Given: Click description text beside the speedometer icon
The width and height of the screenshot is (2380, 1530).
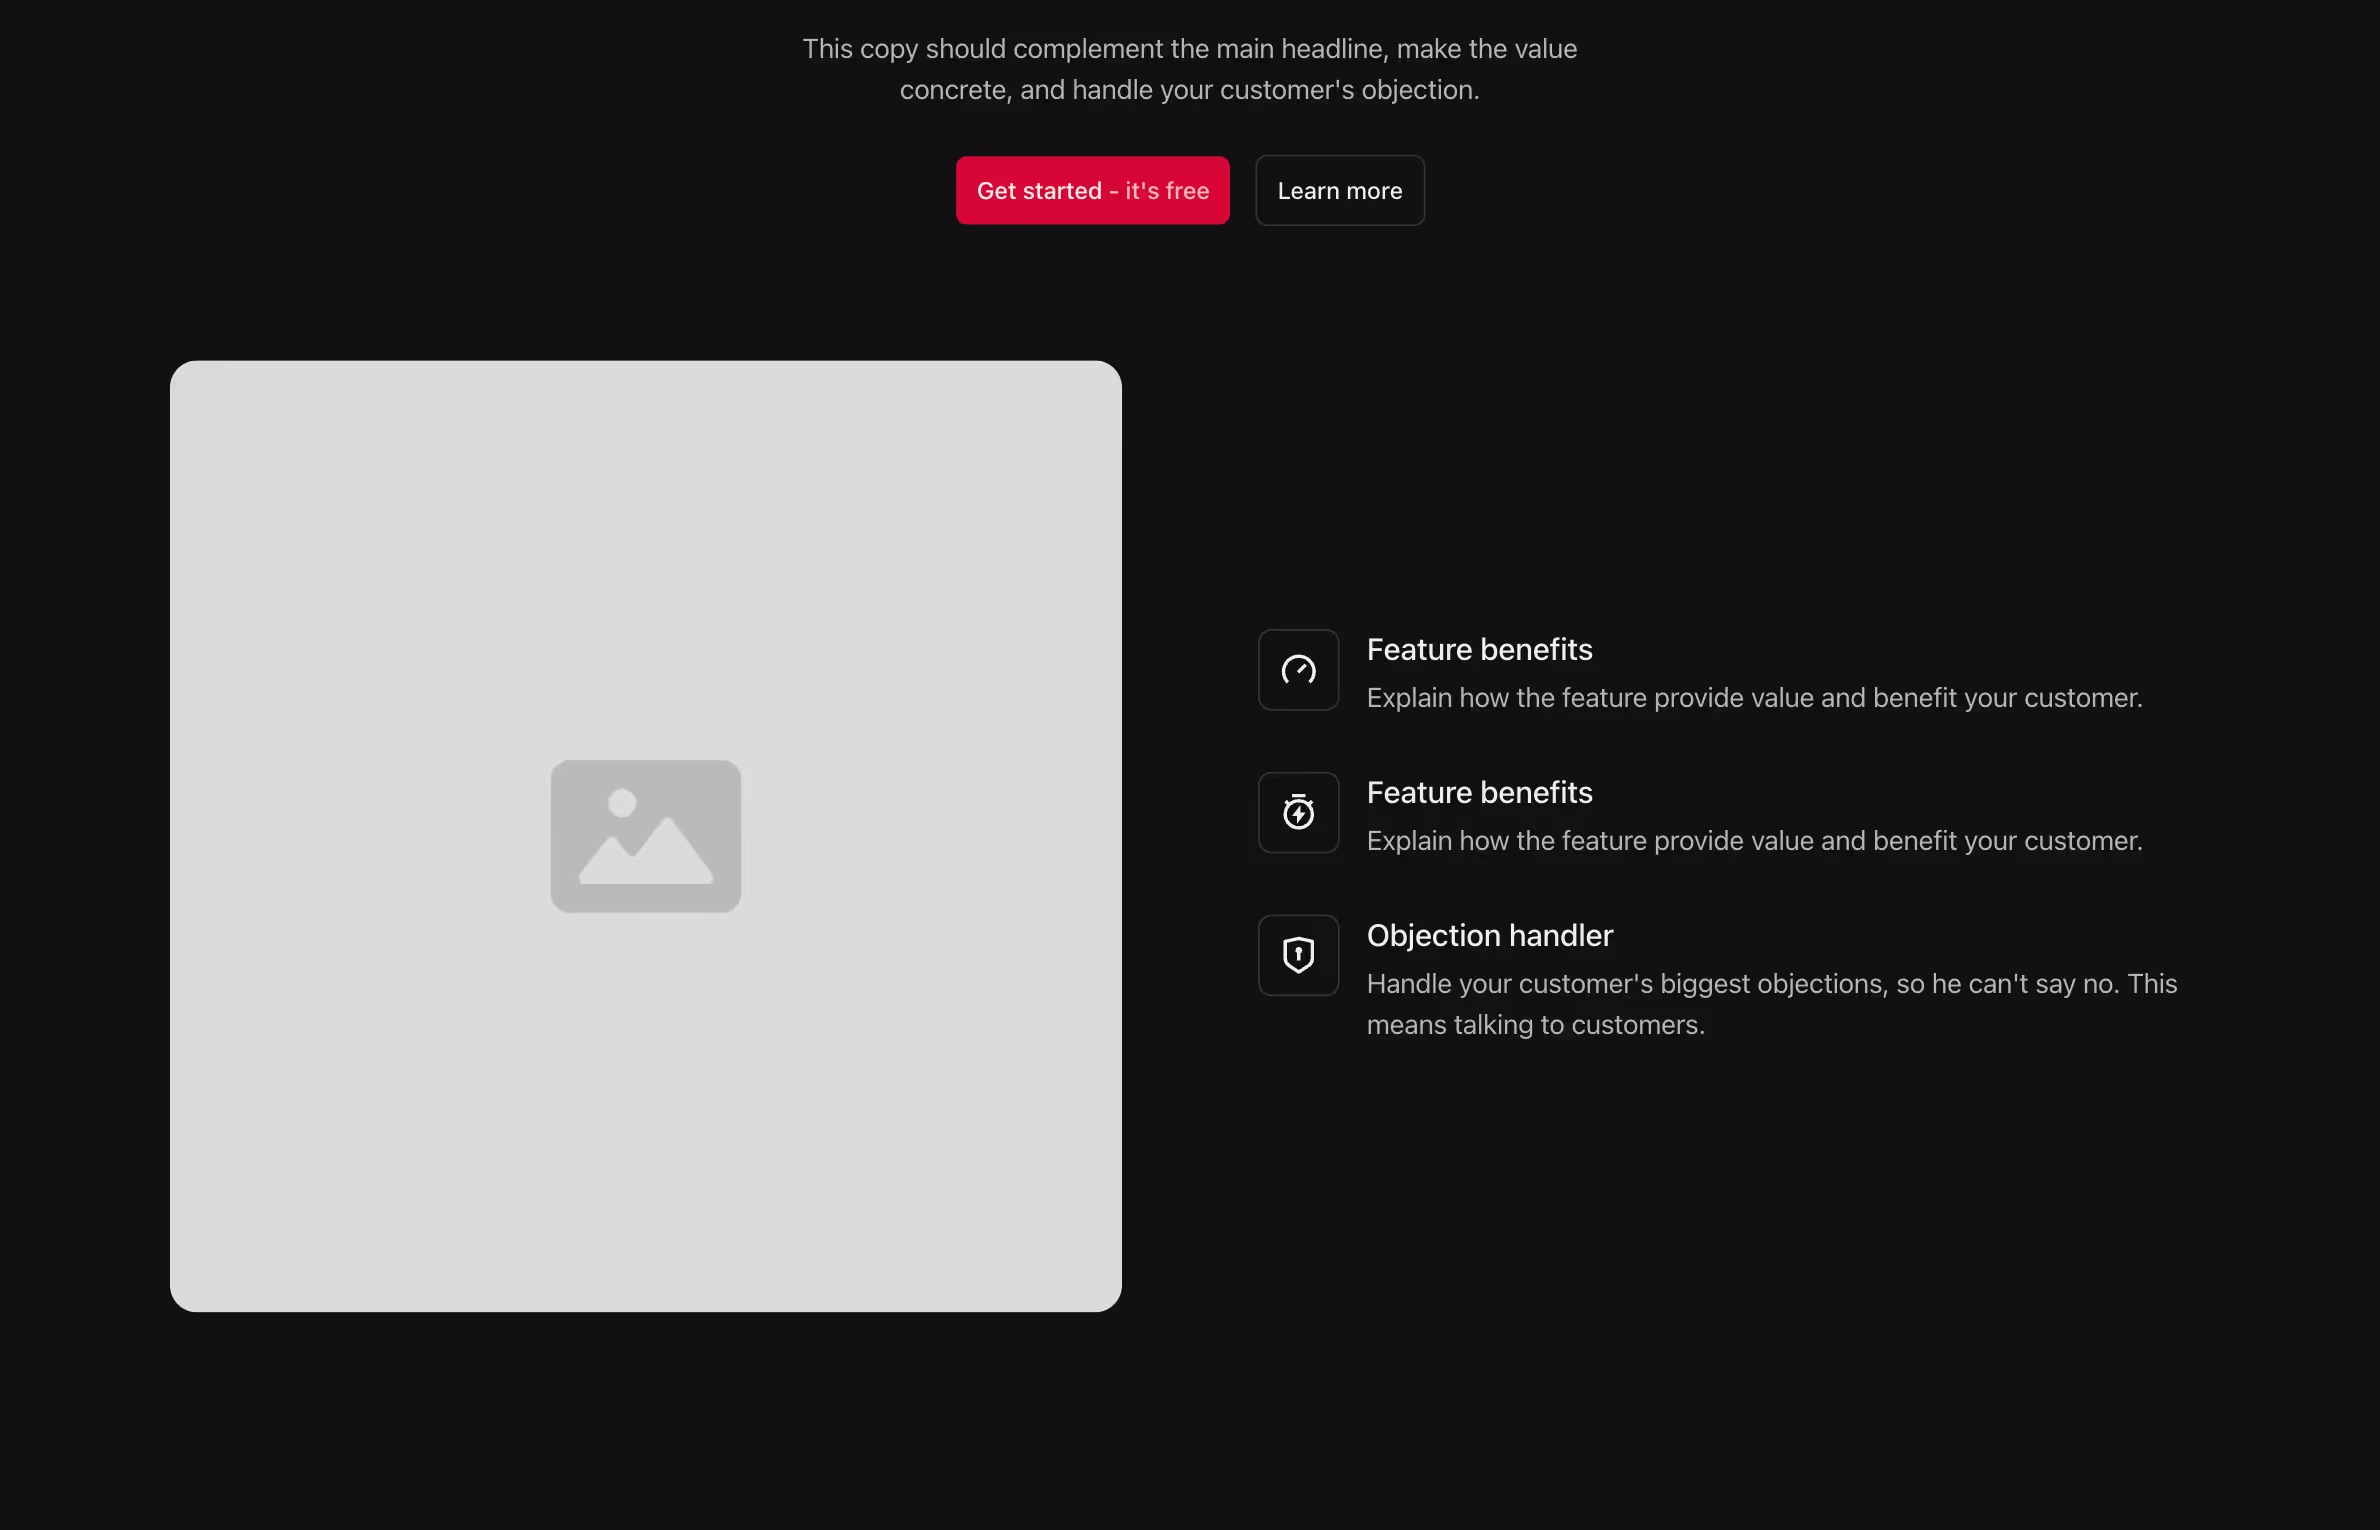Looking at the screenshot, I should point(1754,698).
